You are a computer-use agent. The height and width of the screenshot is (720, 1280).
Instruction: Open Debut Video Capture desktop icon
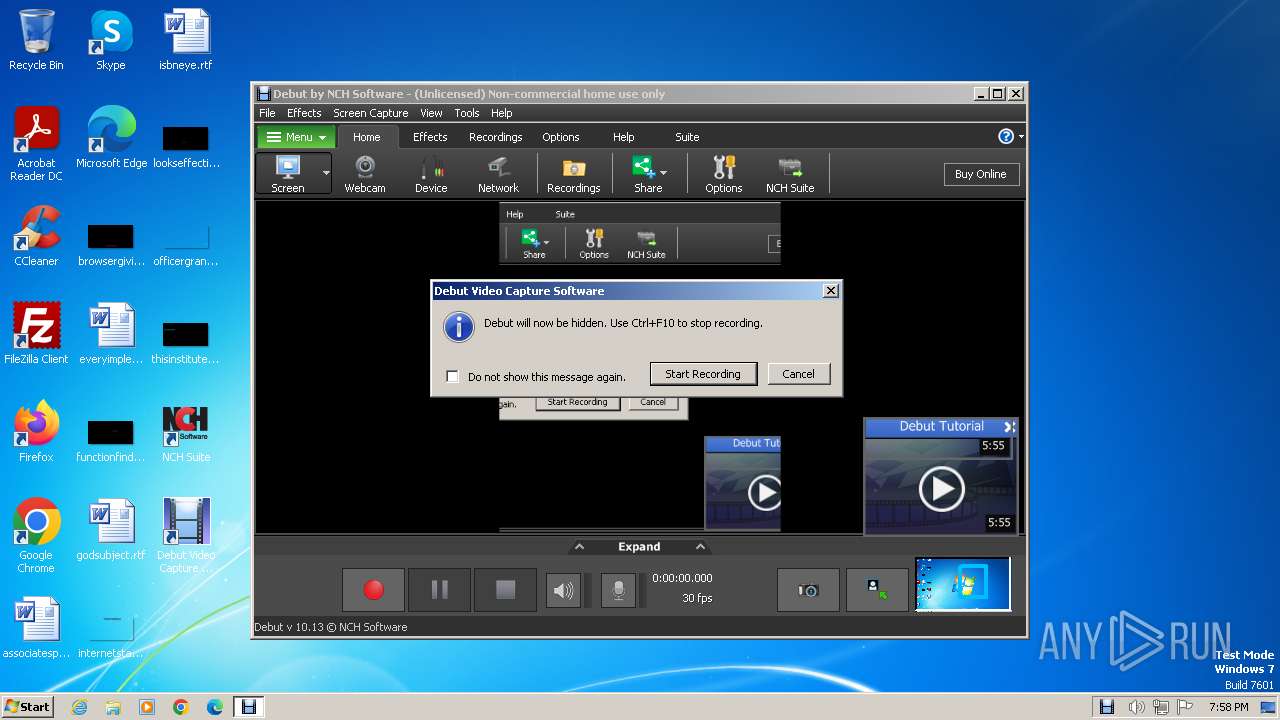(x=186, y=536)
